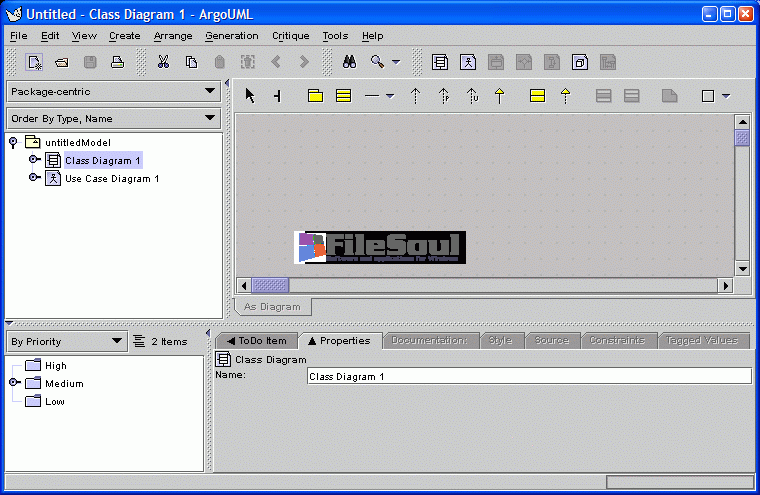Viewport: 760px width, 495px height.
Task: Create a new use case diagram from toolbar
Action: (467, 62)
